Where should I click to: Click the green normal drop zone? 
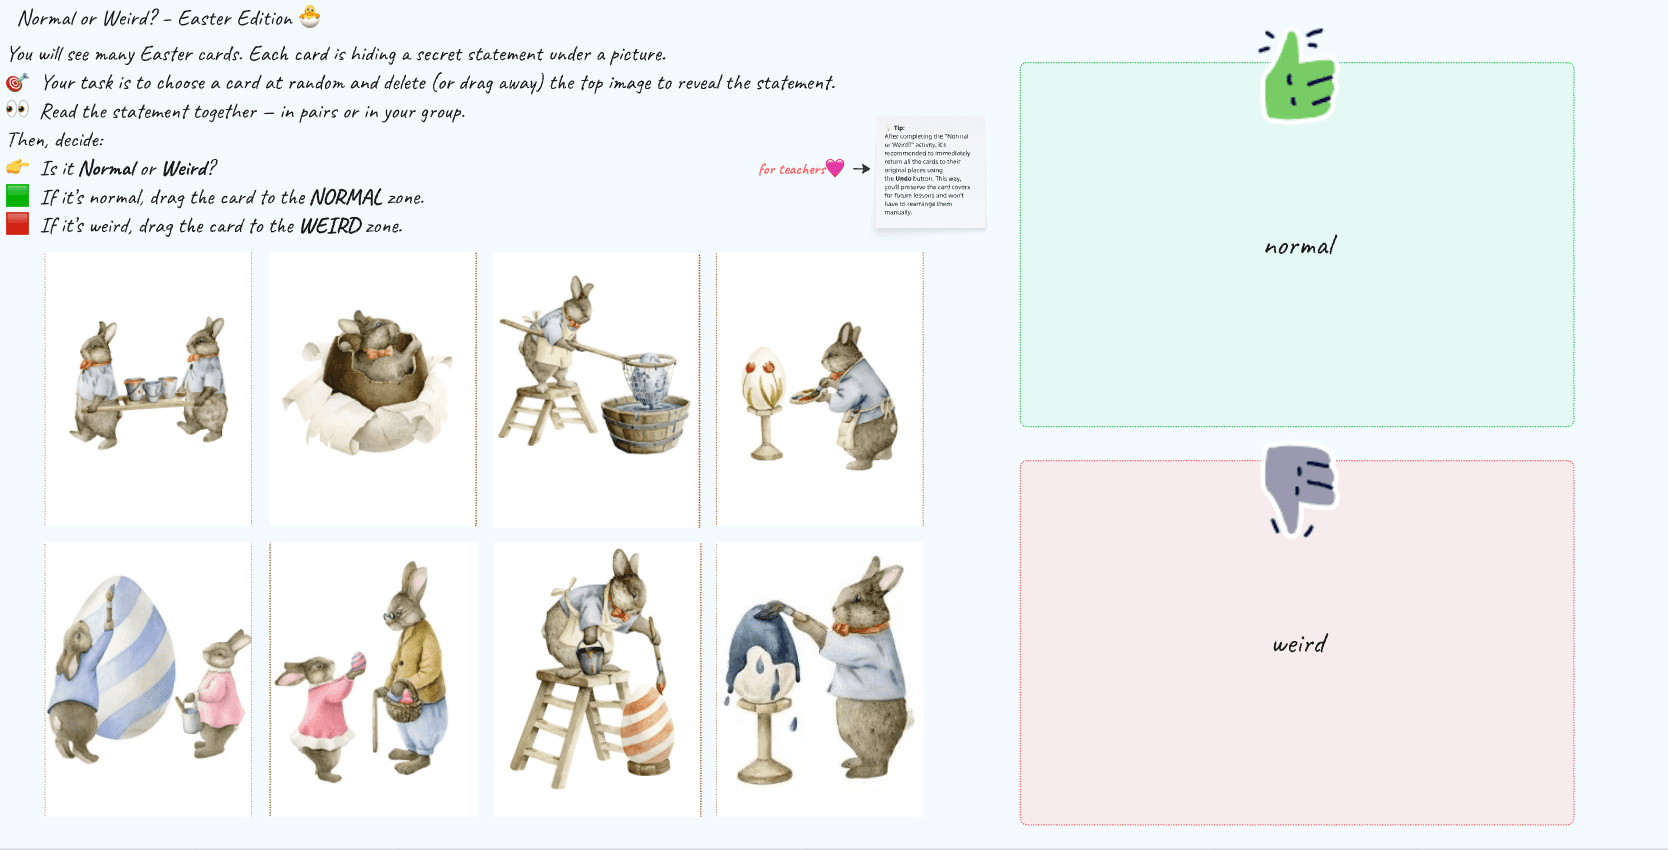coord(1297,245)
